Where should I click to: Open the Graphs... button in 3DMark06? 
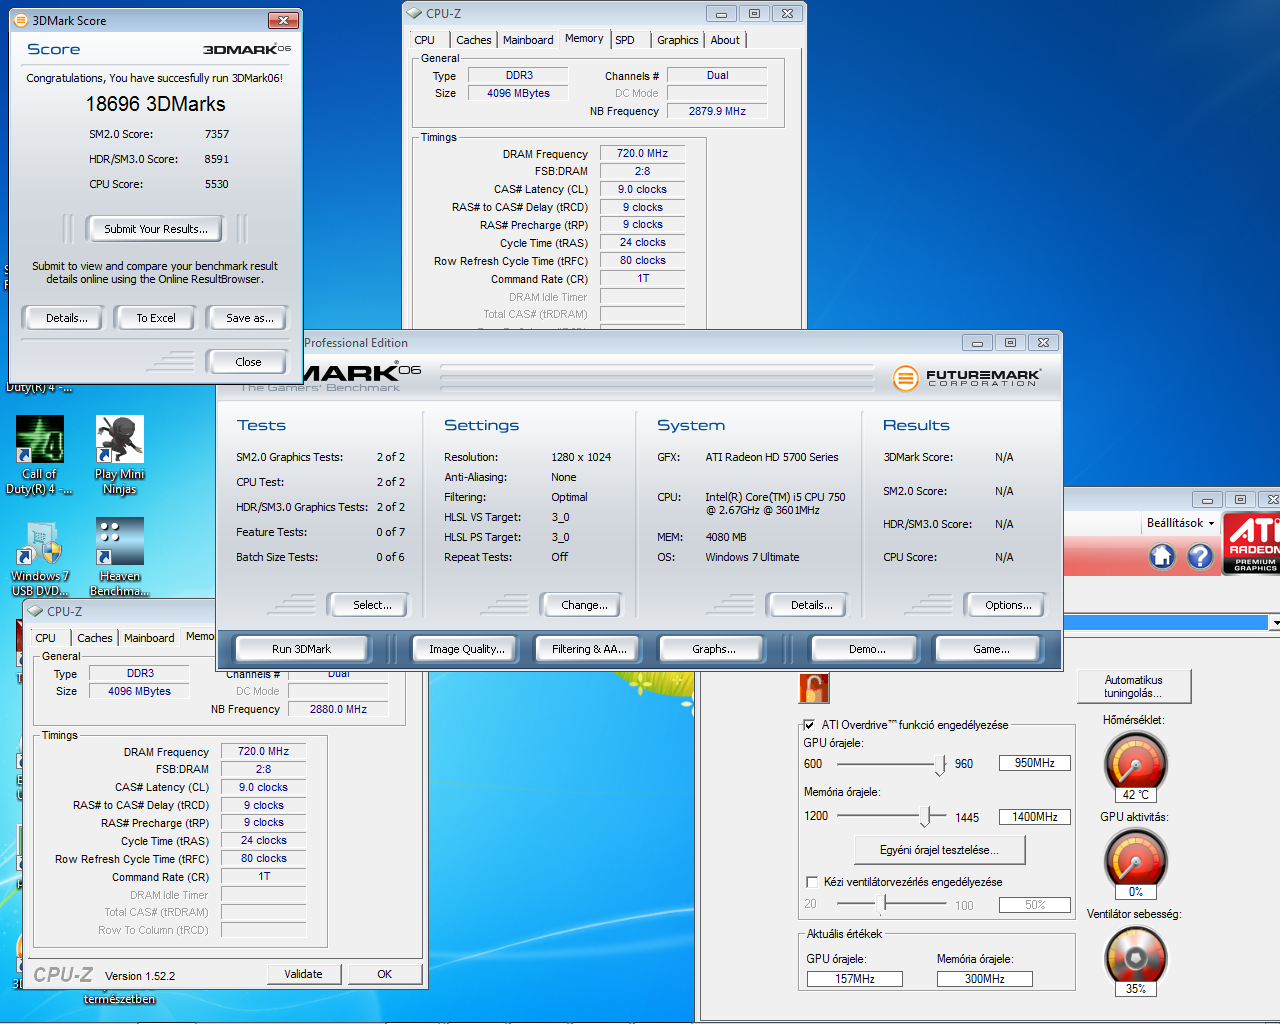[x=714, y=649]
